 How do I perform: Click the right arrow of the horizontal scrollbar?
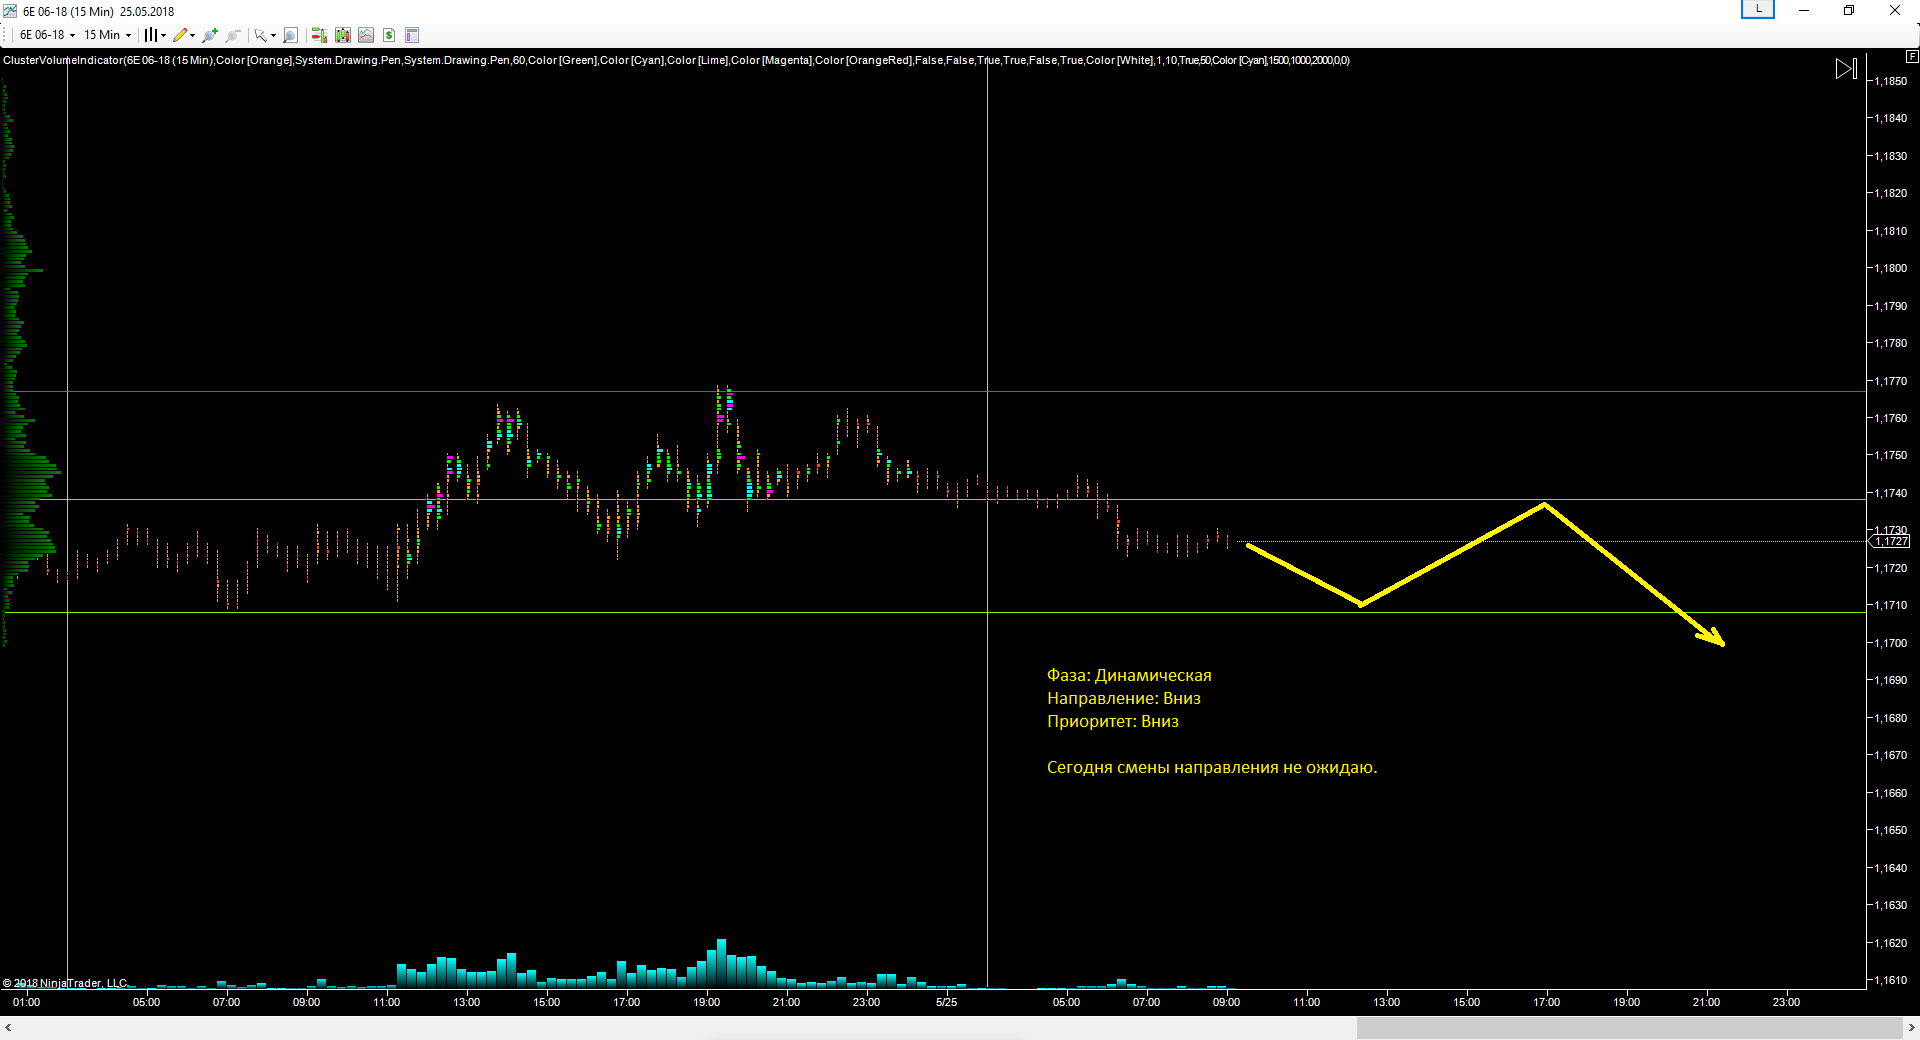(1911, 1028)
